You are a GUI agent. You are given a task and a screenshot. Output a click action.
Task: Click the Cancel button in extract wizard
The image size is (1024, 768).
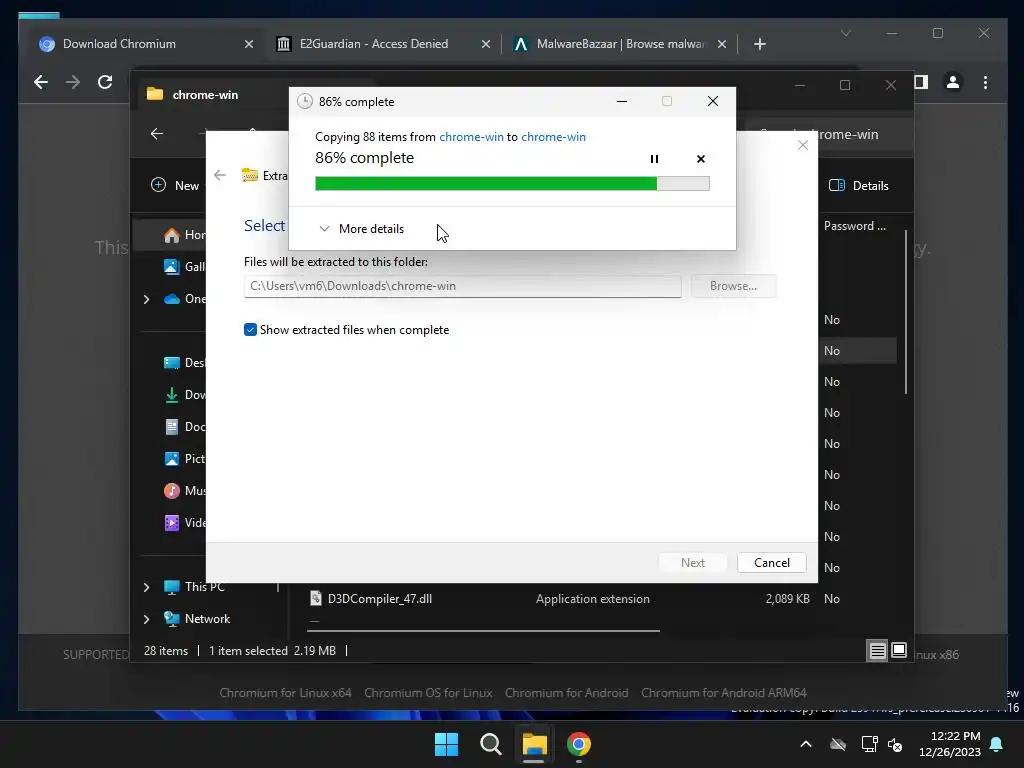click(771, 563)
